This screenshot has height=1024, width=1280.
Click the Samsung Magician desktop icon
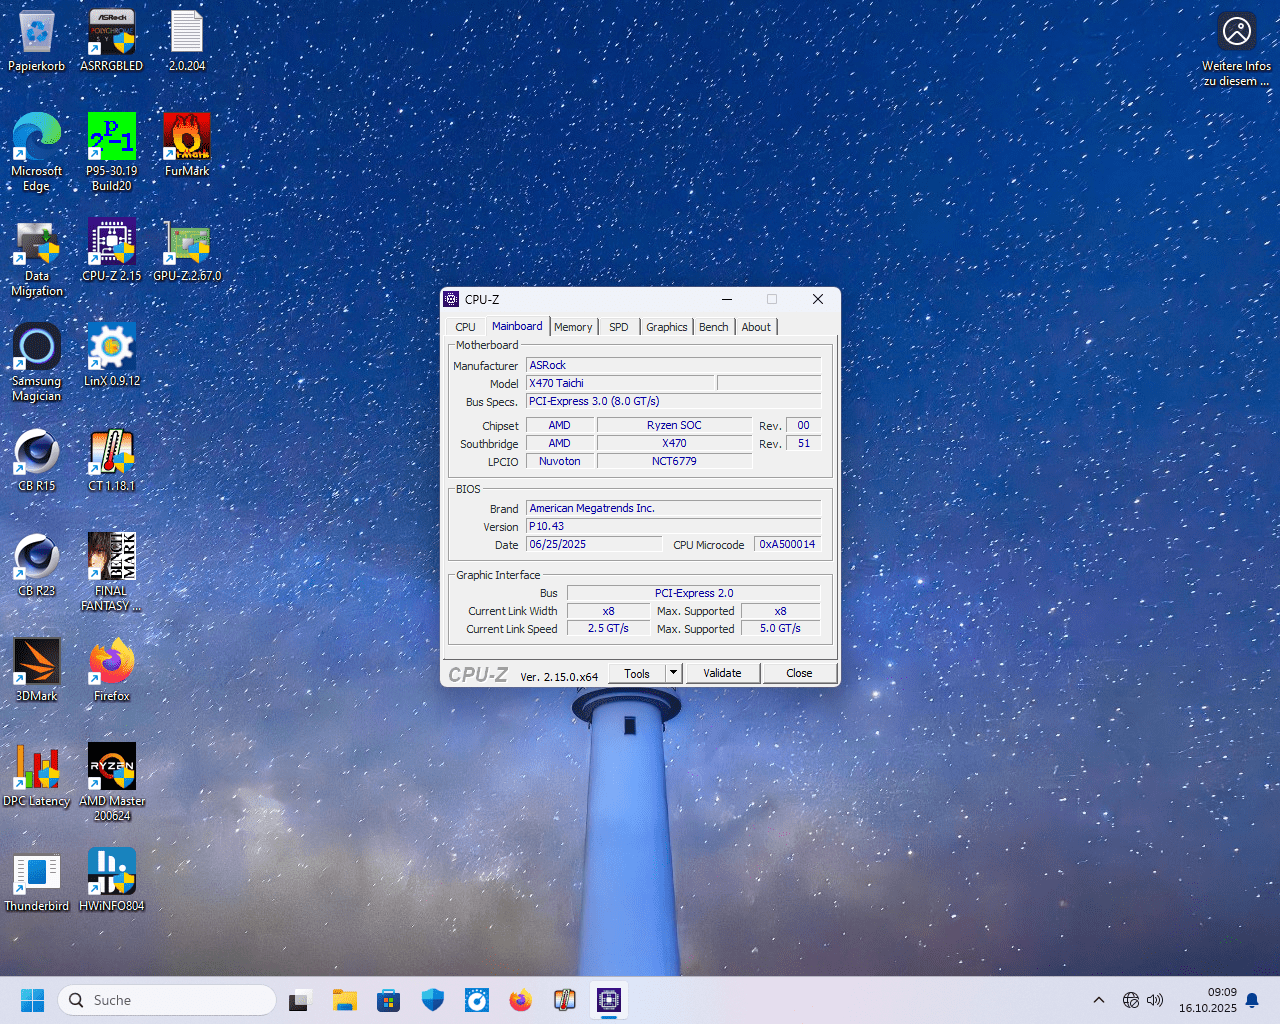[x=37, y=348]
